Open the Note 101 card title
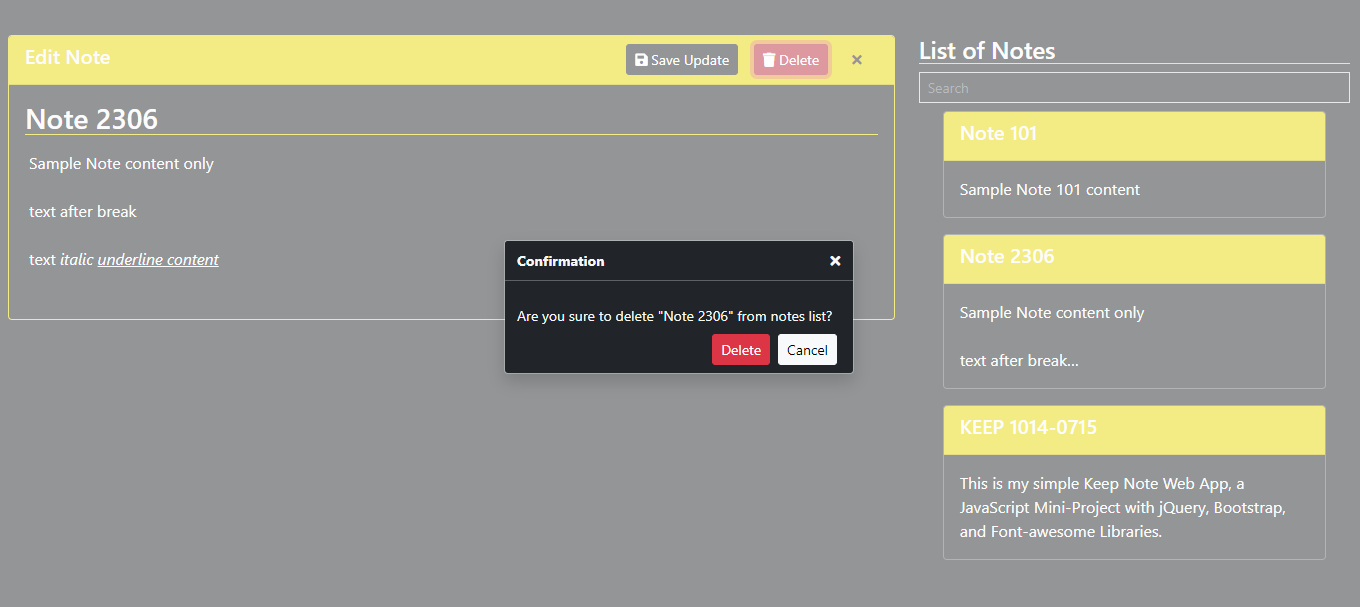Image resolution: width=1360 pixels, height=607 pixels. pos(998,134)
